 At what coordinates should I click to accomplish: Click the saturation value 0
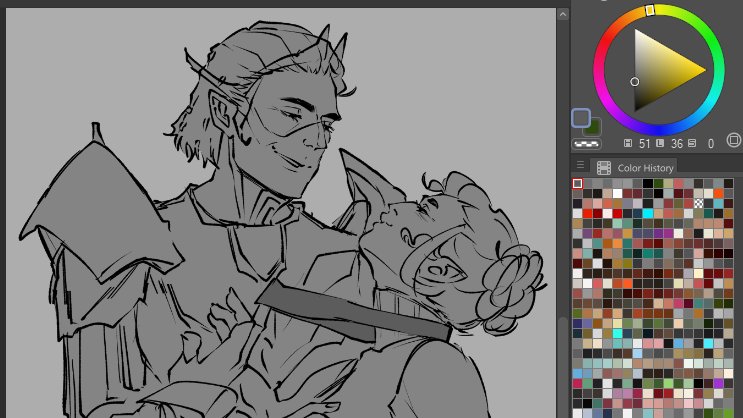pos(711,144)
